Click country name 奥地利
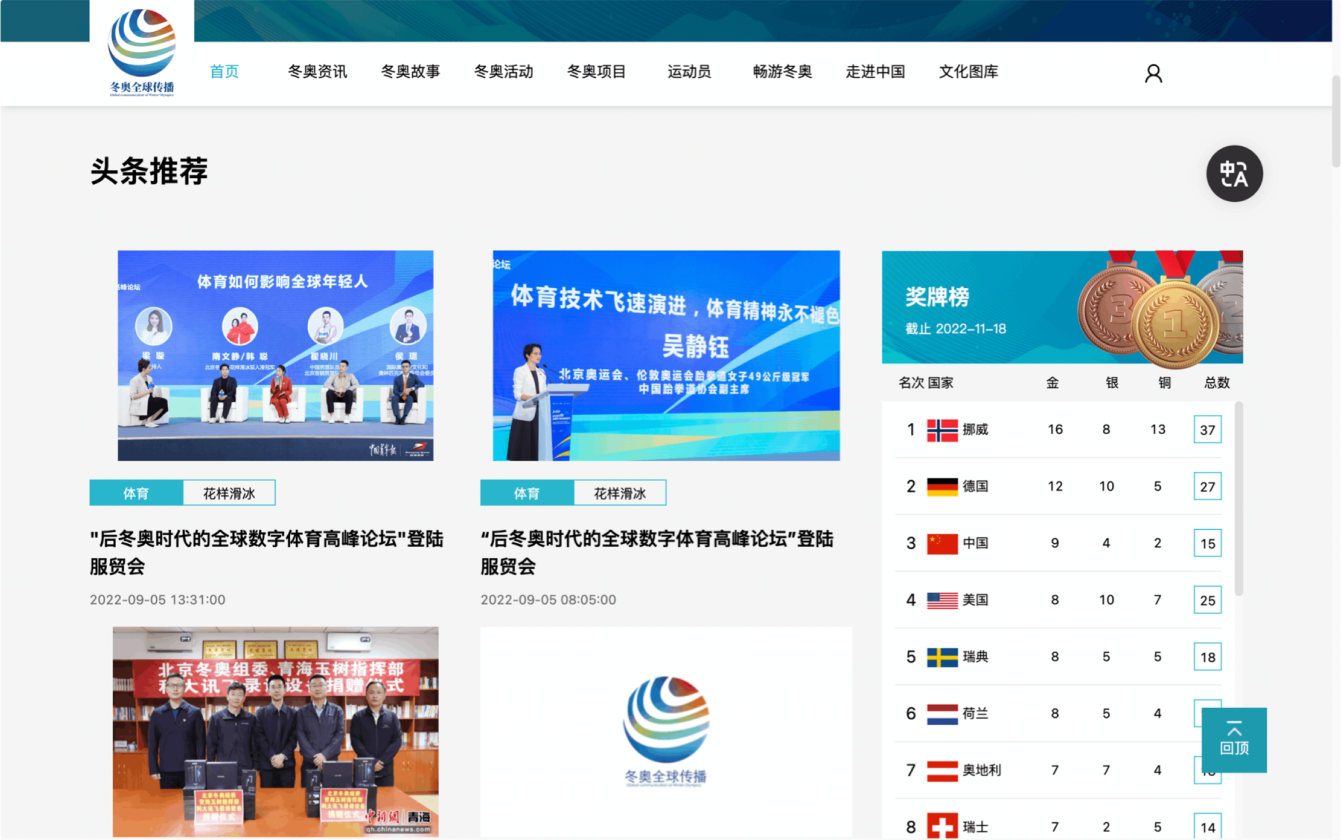1342x840 pixels. (982, 771)
